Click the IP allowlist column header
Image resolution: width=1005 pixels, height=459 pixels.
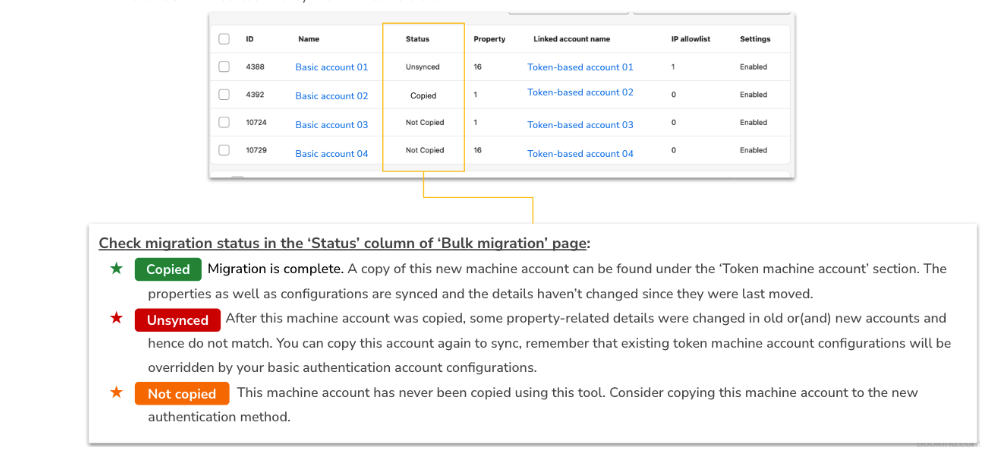pyautogui.click(x=688, y=39)
